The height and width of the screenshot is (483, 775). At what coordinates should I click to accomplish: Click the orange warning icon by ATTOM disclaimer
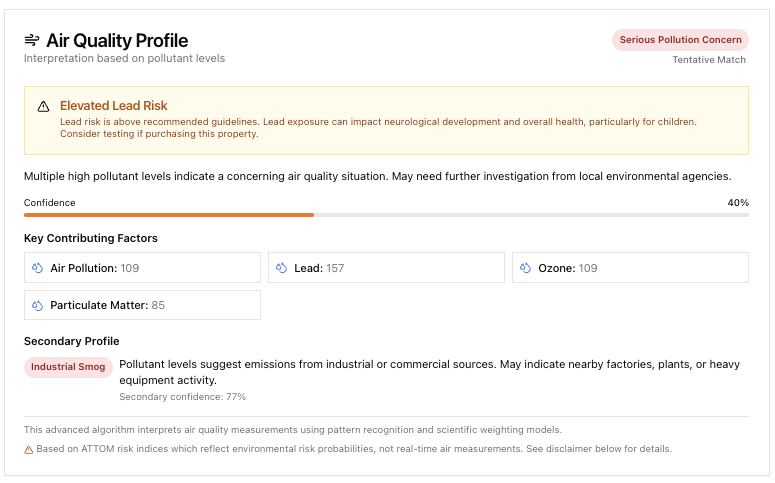click(29, 450)
